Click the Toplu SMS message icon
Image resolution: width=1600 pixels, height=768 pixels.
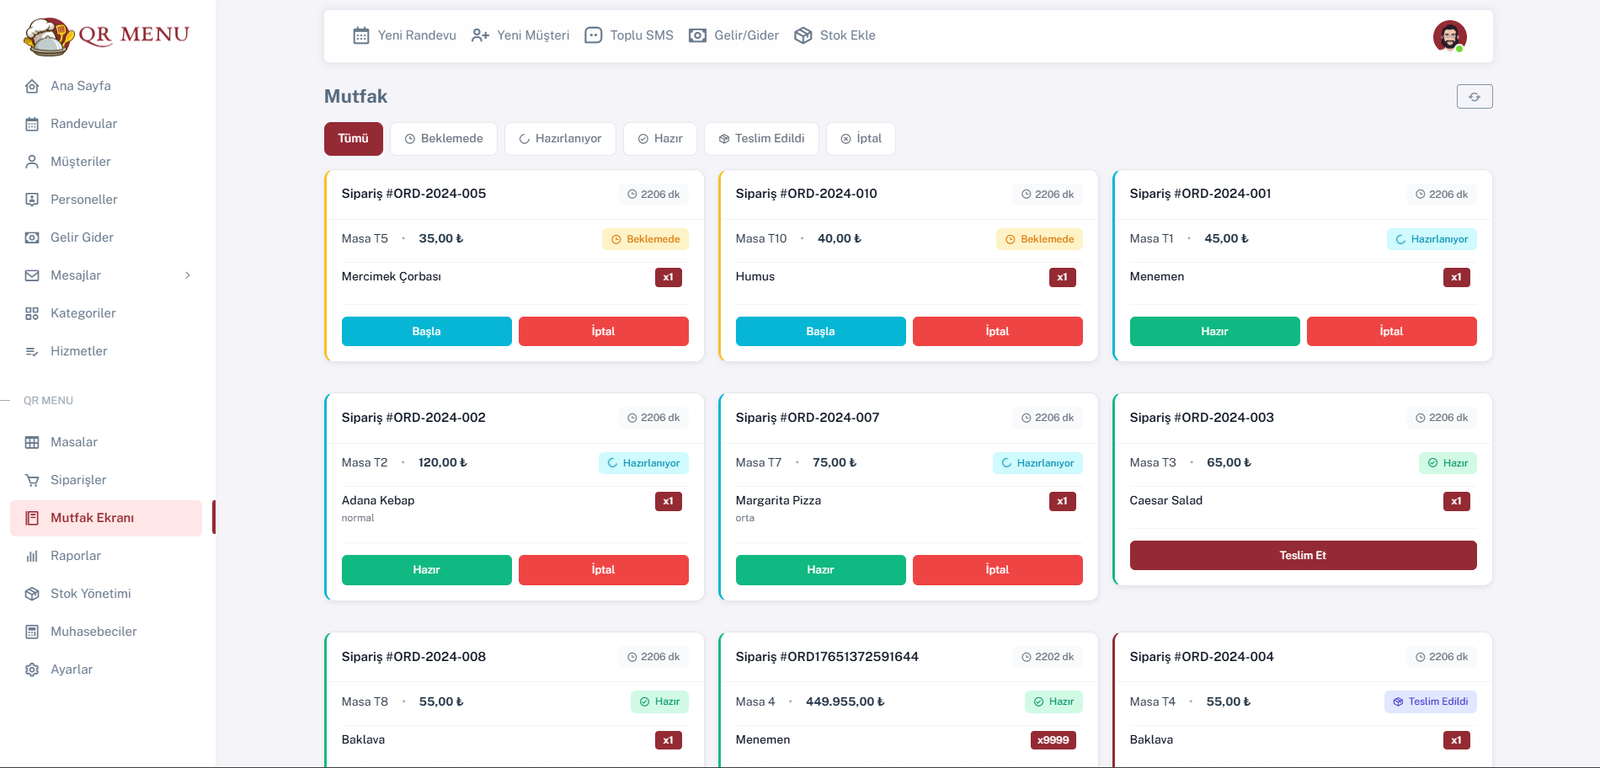coord(593,36)
